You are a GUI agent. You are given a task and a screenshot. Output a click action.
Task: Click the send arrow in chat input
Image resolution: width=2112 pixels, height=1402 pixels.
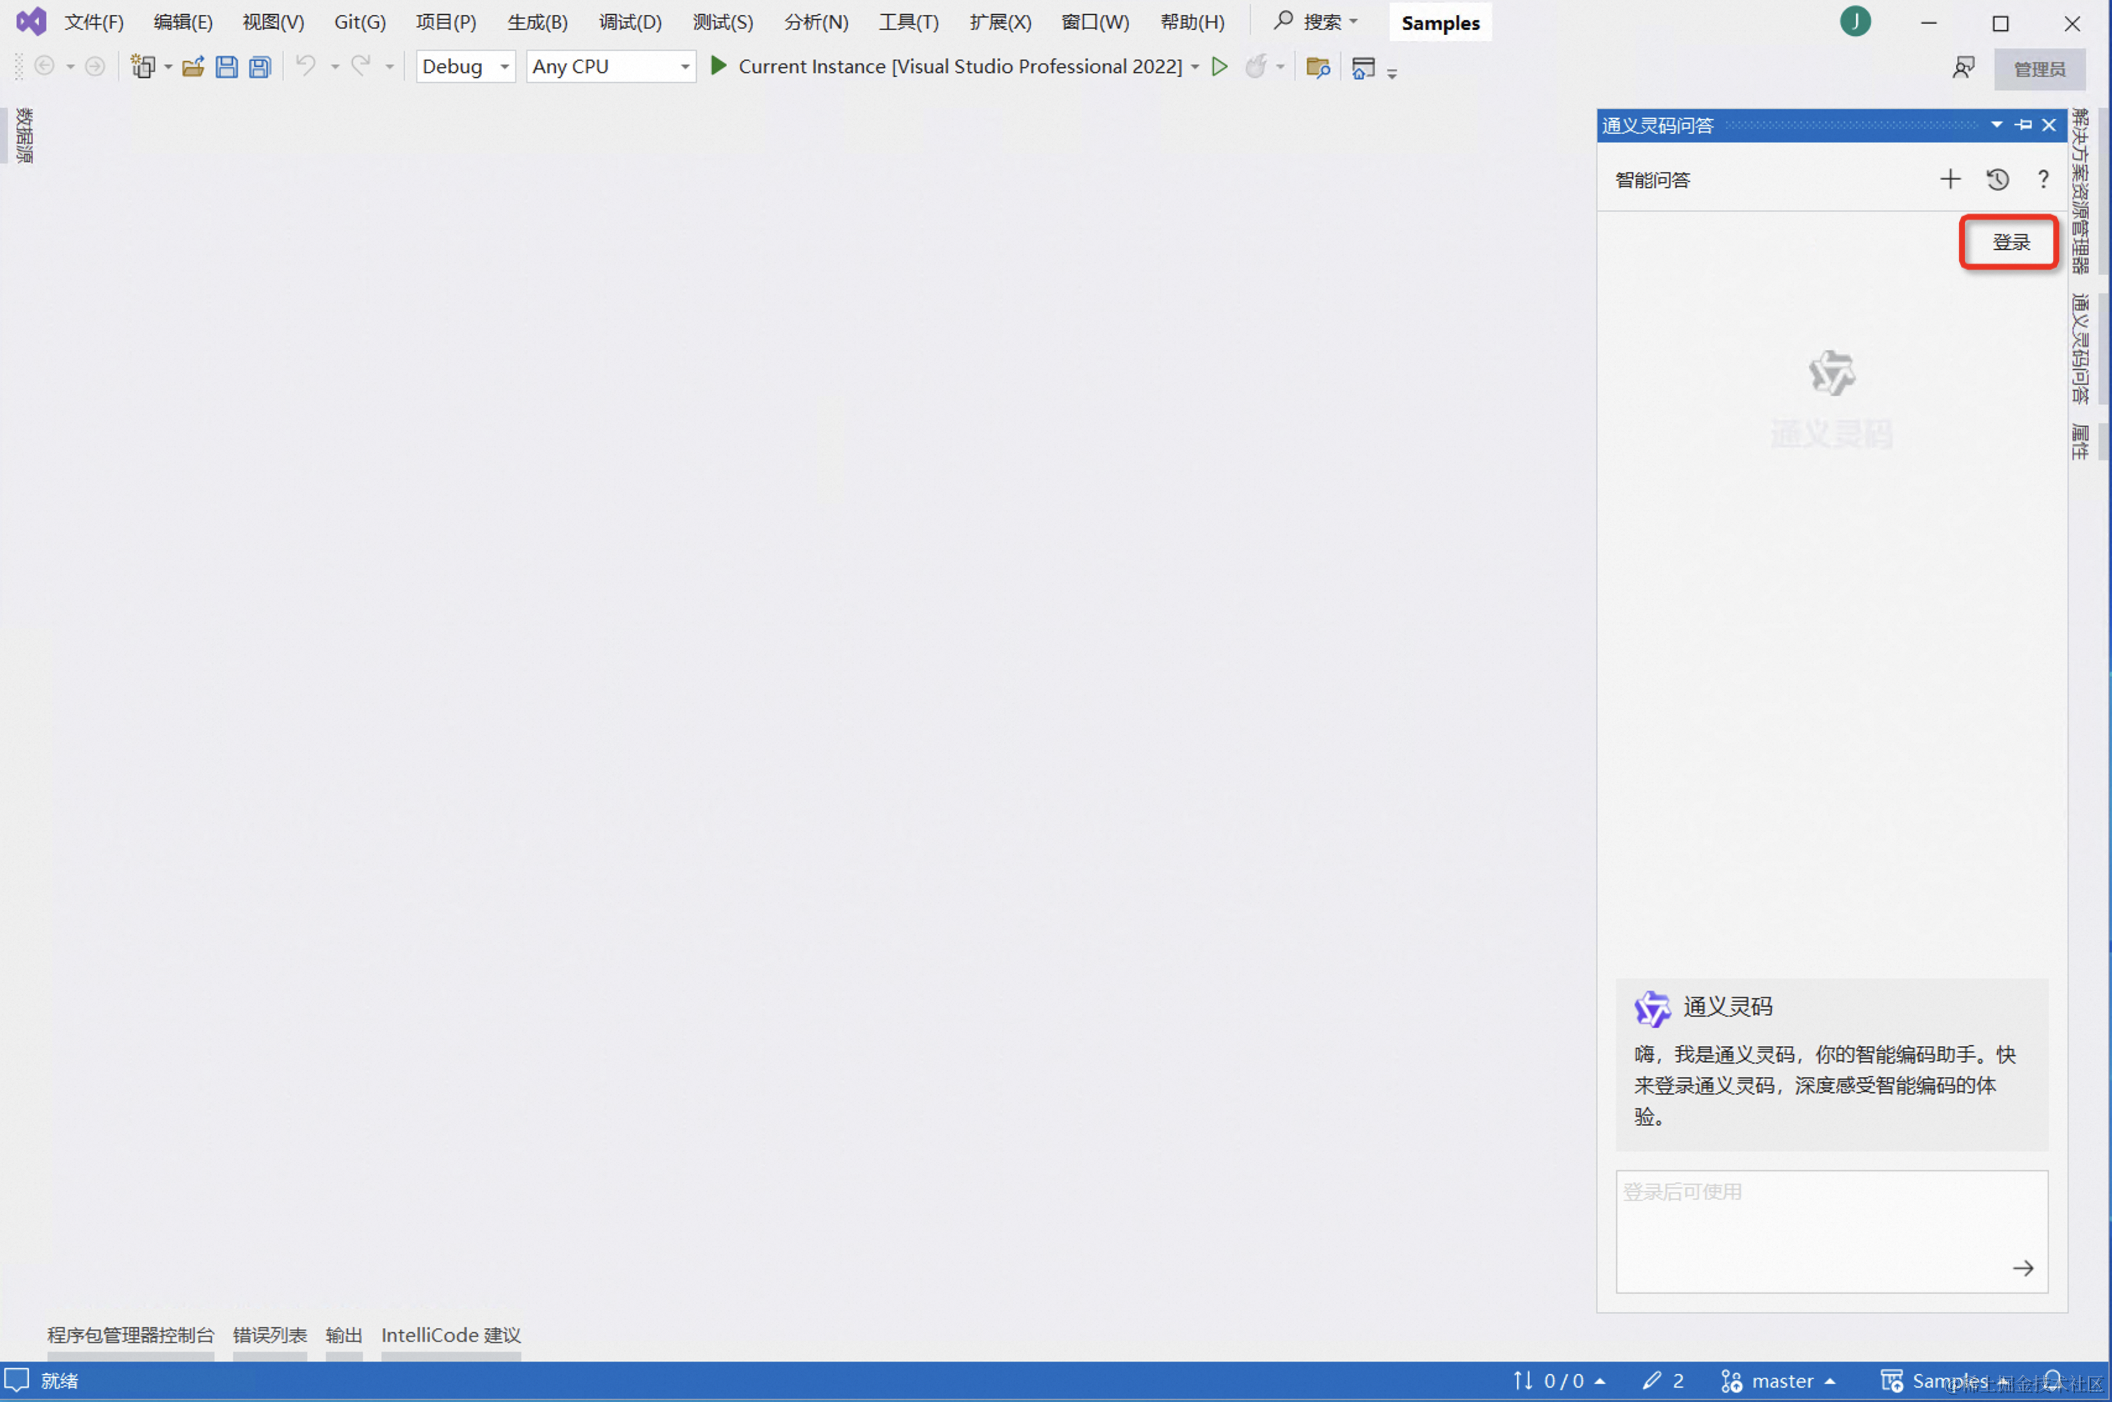[x=2023, y=1268]
